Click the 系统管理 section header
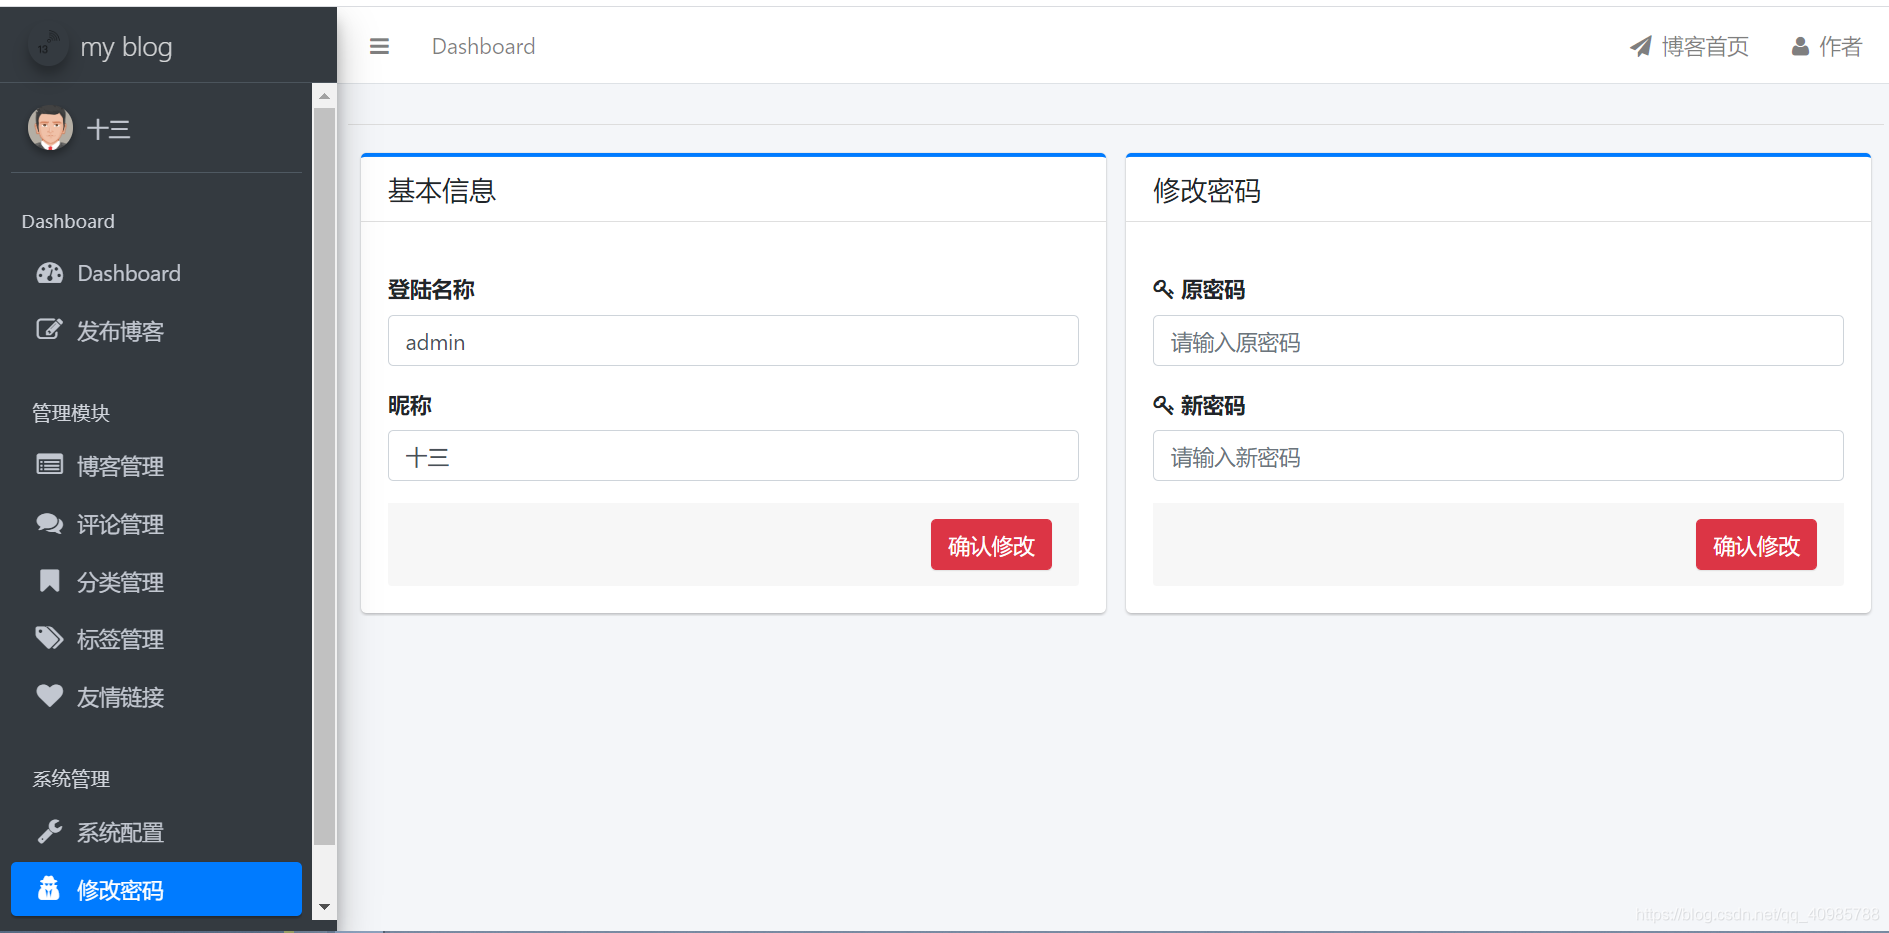Image resolution: width=1889 pixels, height=933 pixels. pyautogui.click(x=71, y=778)
